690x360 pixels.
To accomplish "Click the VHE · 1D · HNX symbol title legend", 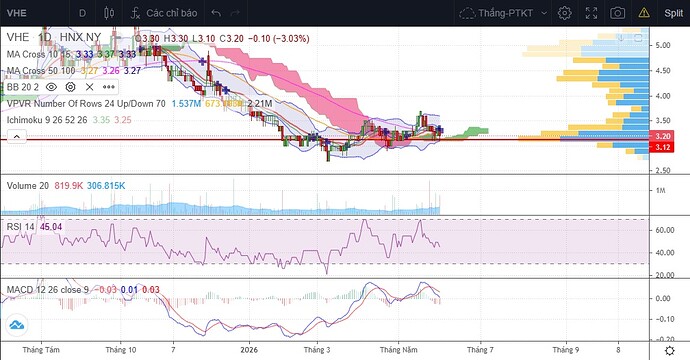I will coord(54,37).
